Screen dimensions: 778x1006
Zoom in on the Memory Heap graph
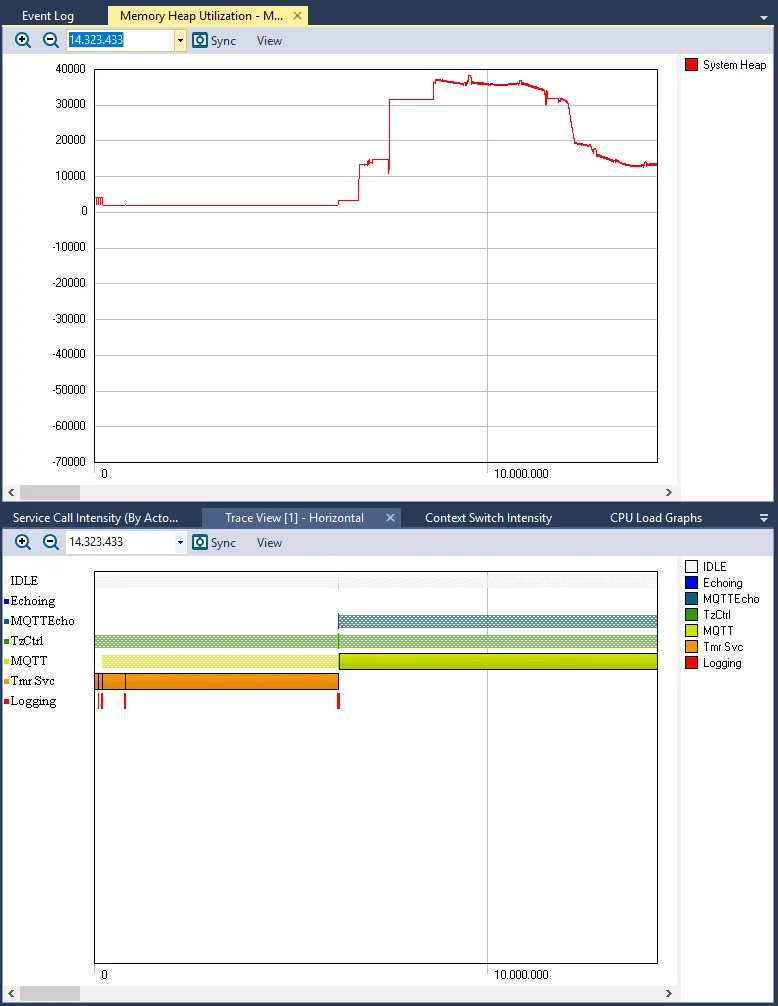tap(23, 40)
